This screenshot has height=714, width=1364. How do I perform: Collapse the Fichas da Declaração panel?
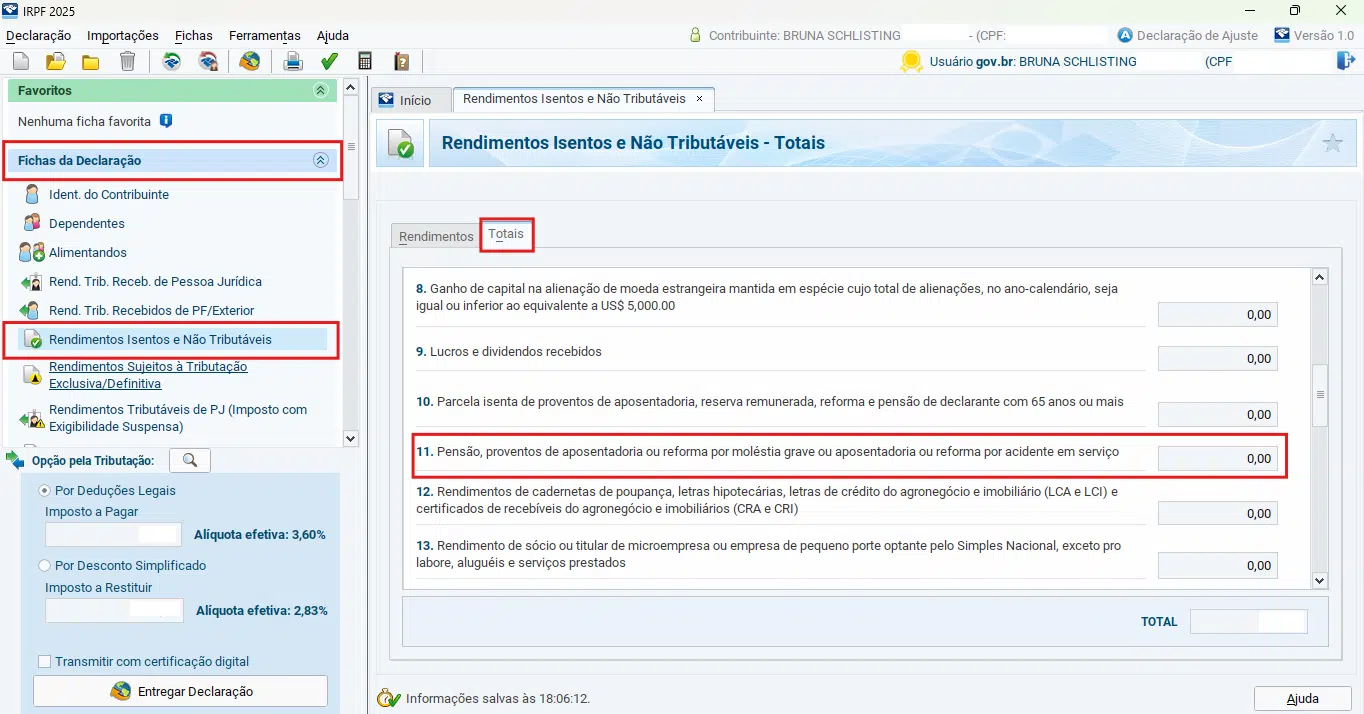coord(320,160)
